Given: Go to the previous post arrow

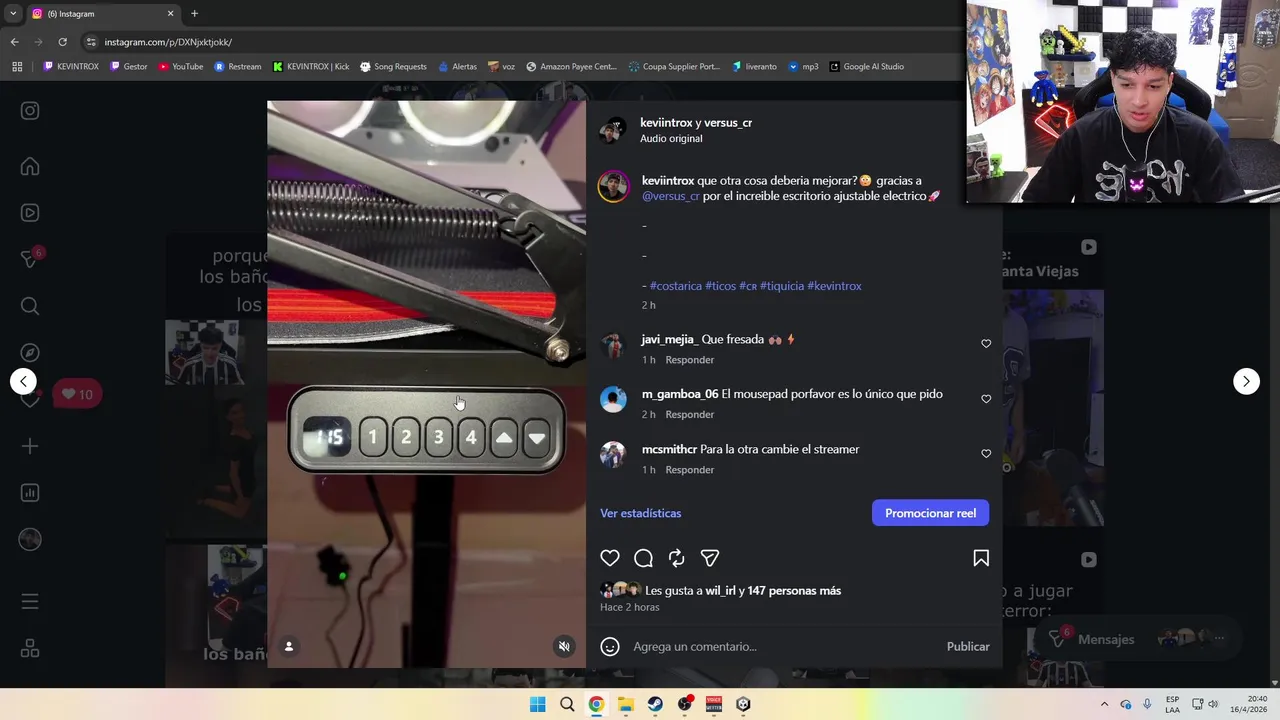Looking at the screenshot, I should coord(23,381).
